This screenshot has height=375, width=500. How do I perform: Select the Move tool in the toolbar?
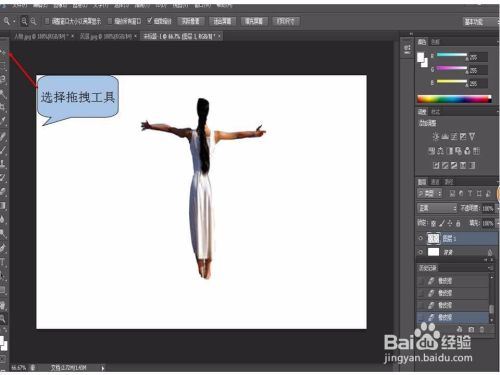coord(3,52)
